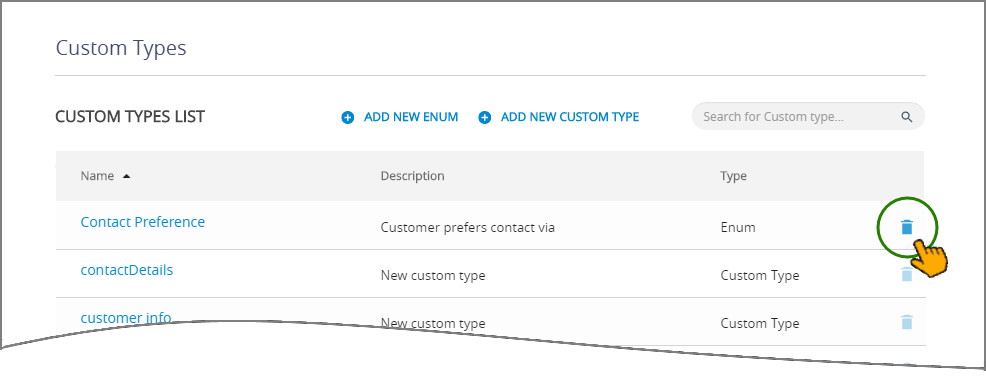Click the plus icon beside Add New Enum

[348, 117]
